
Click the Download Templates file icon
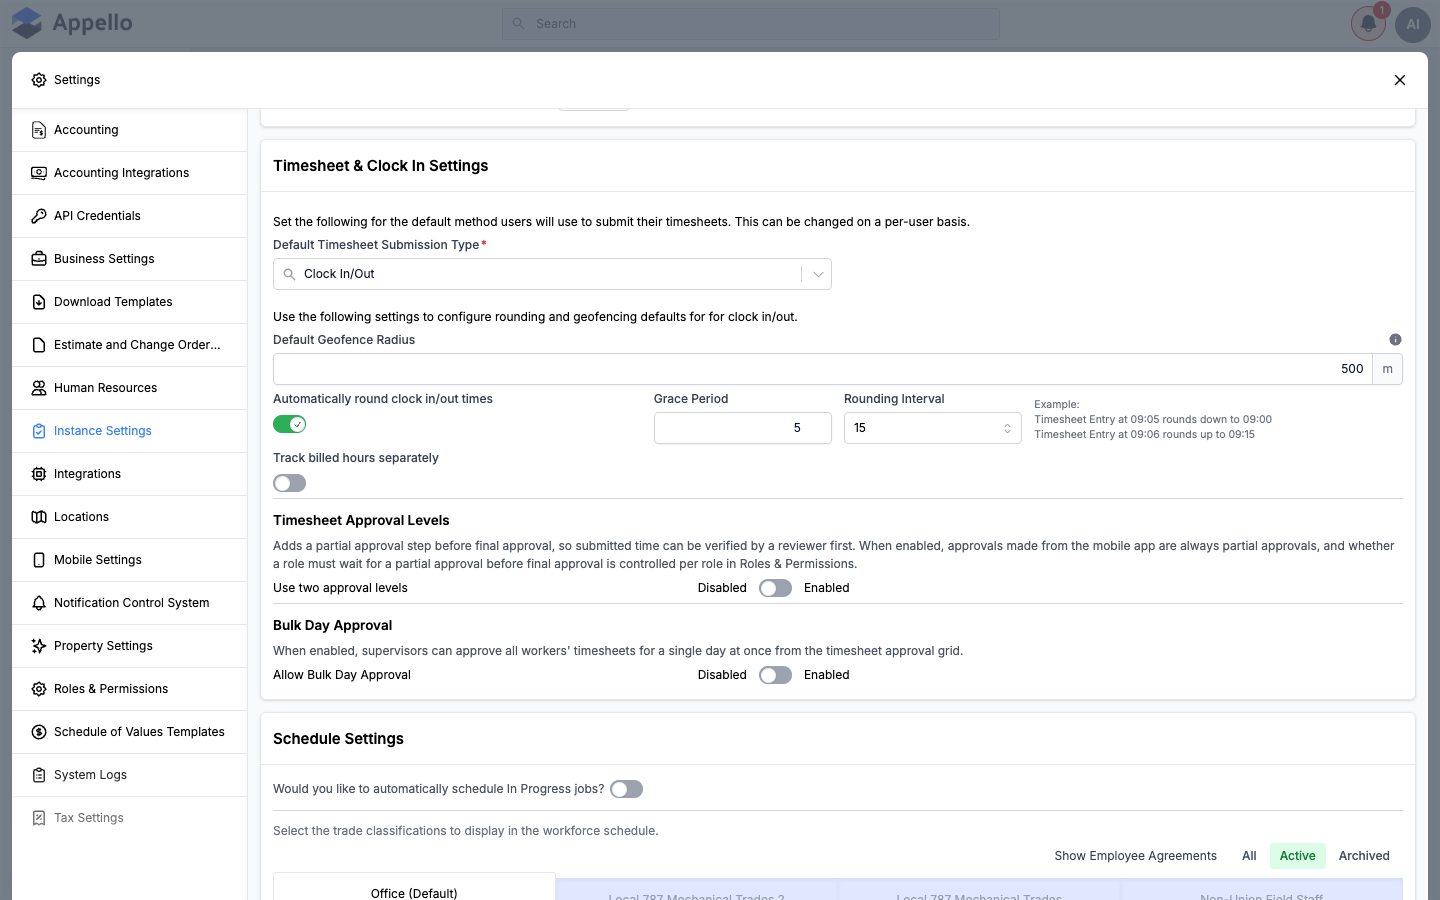pos(39,302)
